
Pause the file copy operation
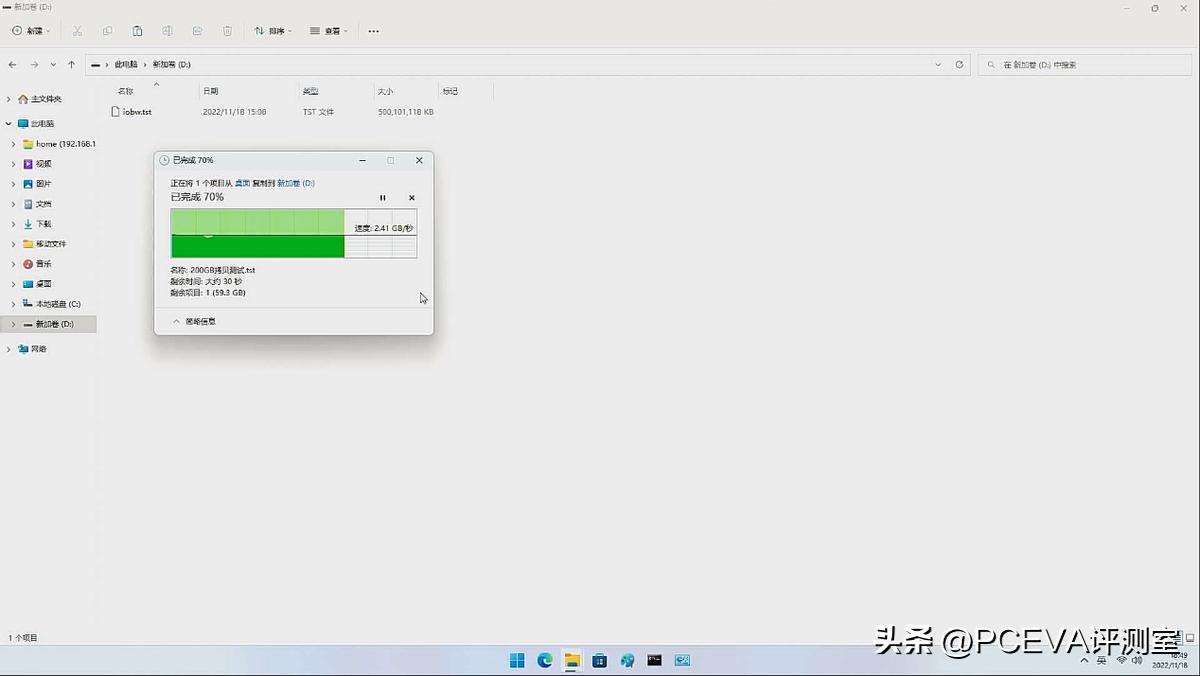pyautogui.click(x=383, y=197)
